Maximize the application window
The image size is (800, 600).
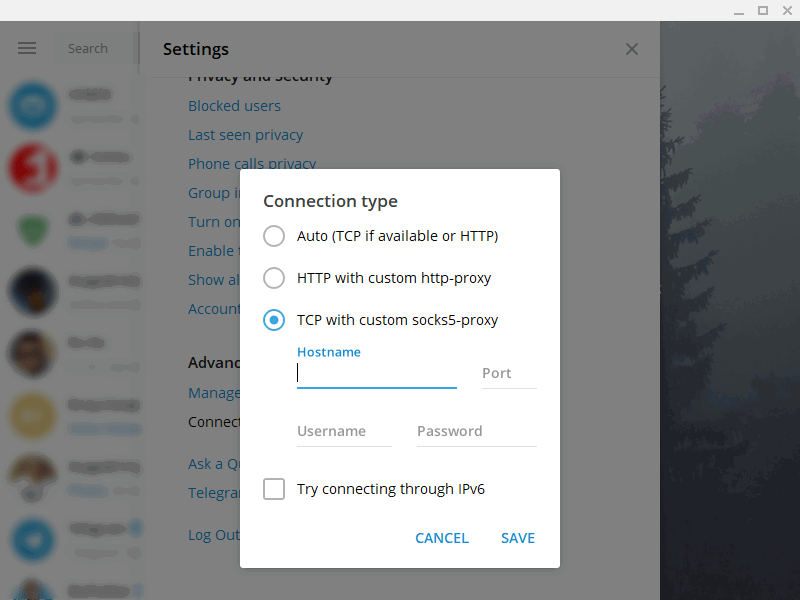coord(763,10)
